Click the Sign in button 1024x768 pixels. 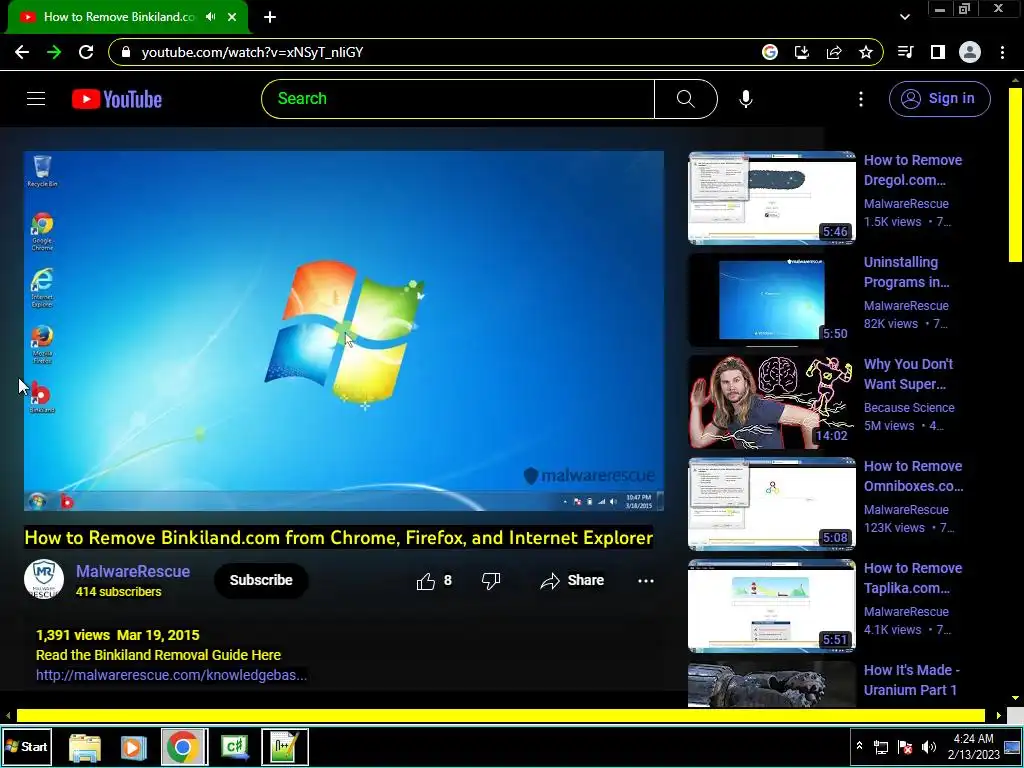940,99
